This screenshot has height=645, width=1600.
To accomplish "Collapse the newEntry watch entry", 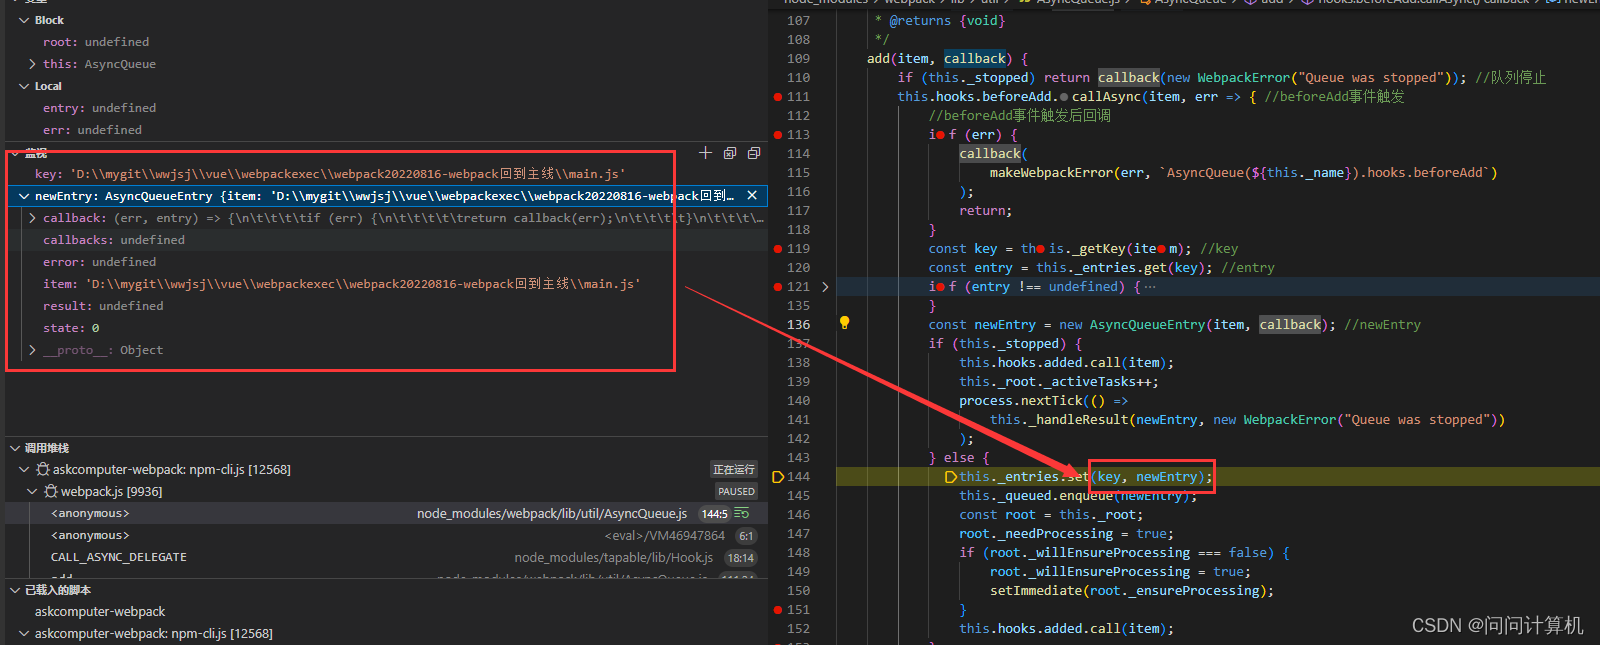I will coord(24,196).
